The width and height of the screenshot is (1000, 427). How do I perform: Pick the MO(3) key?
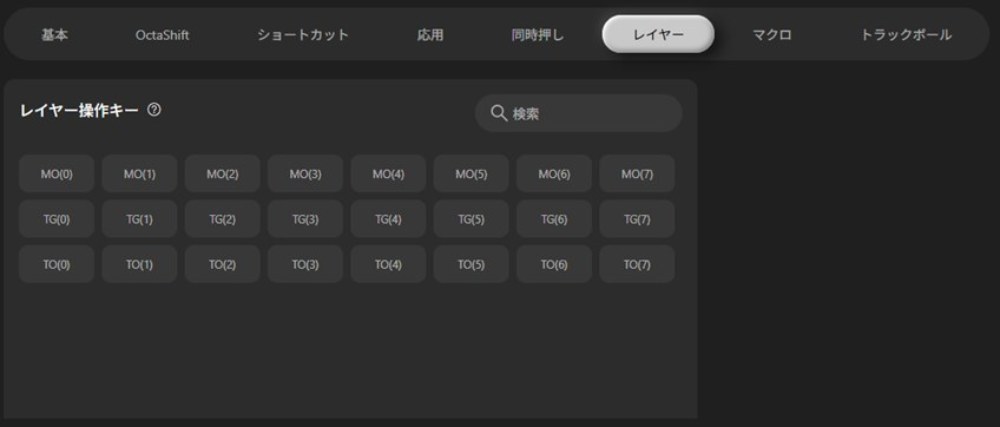point(305,173)
